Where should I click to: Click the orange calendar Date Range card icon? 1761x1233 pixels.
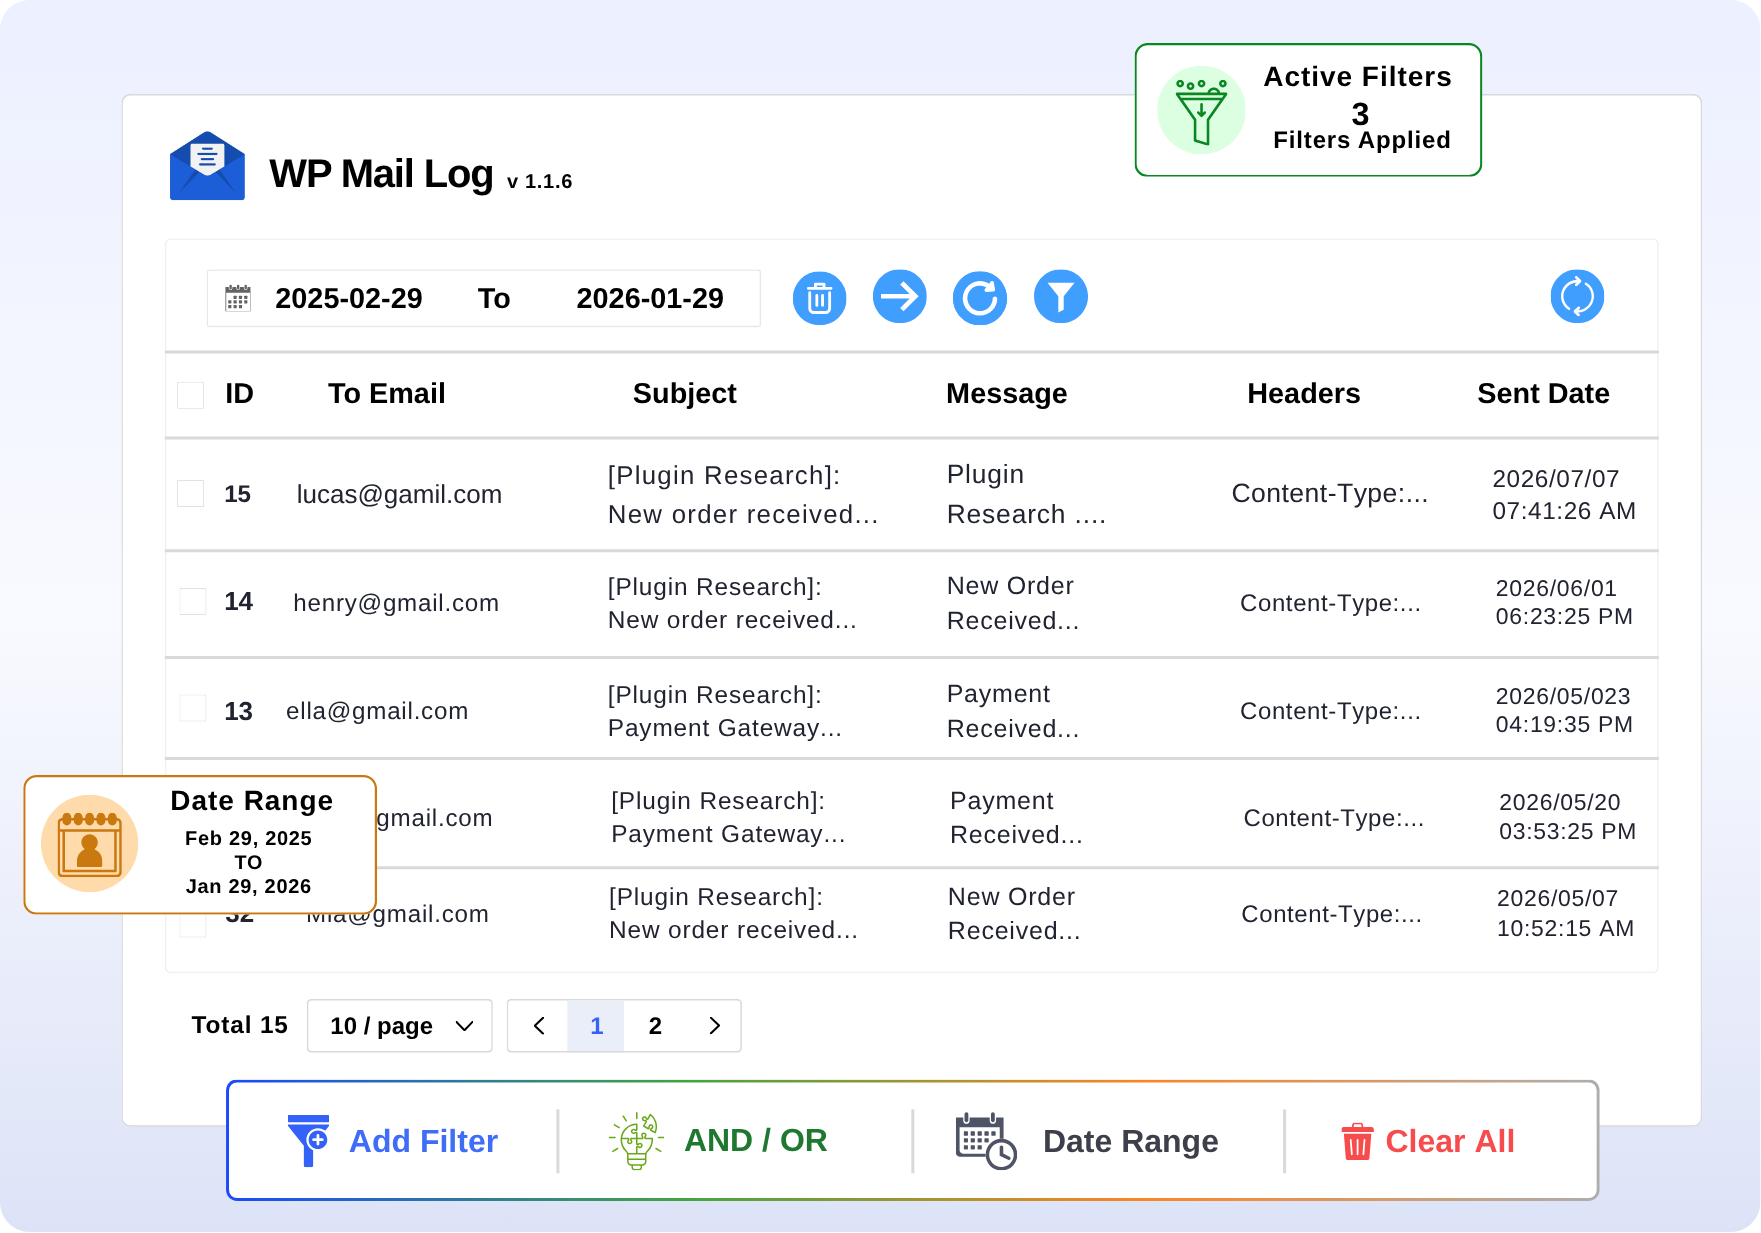point(90,843)
